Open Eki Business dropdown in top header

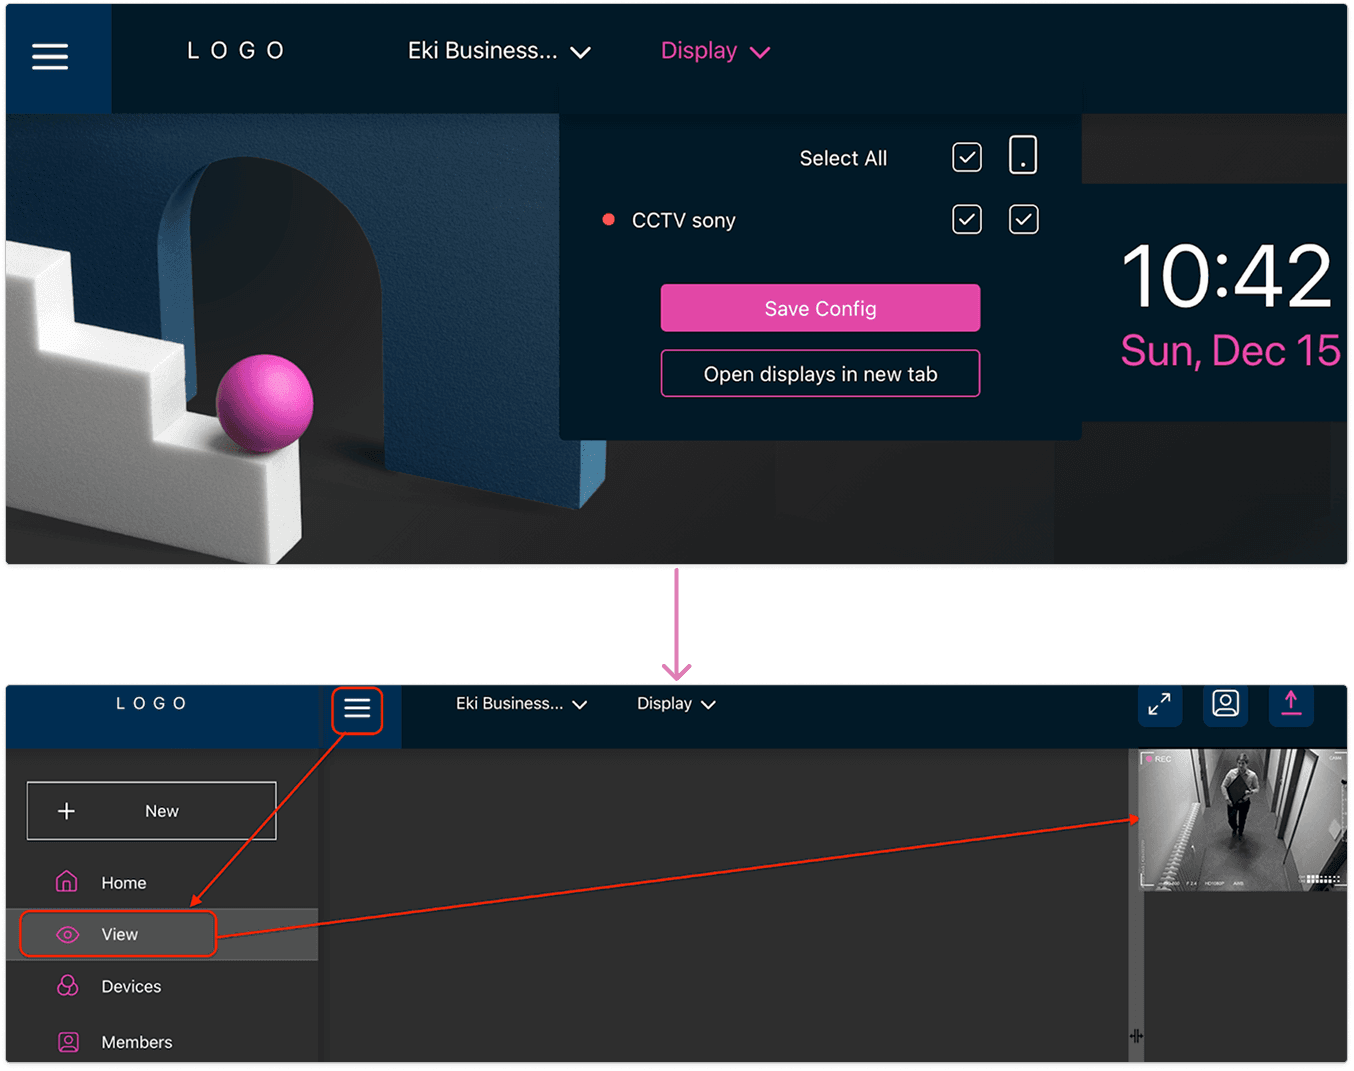pos(498,51)
